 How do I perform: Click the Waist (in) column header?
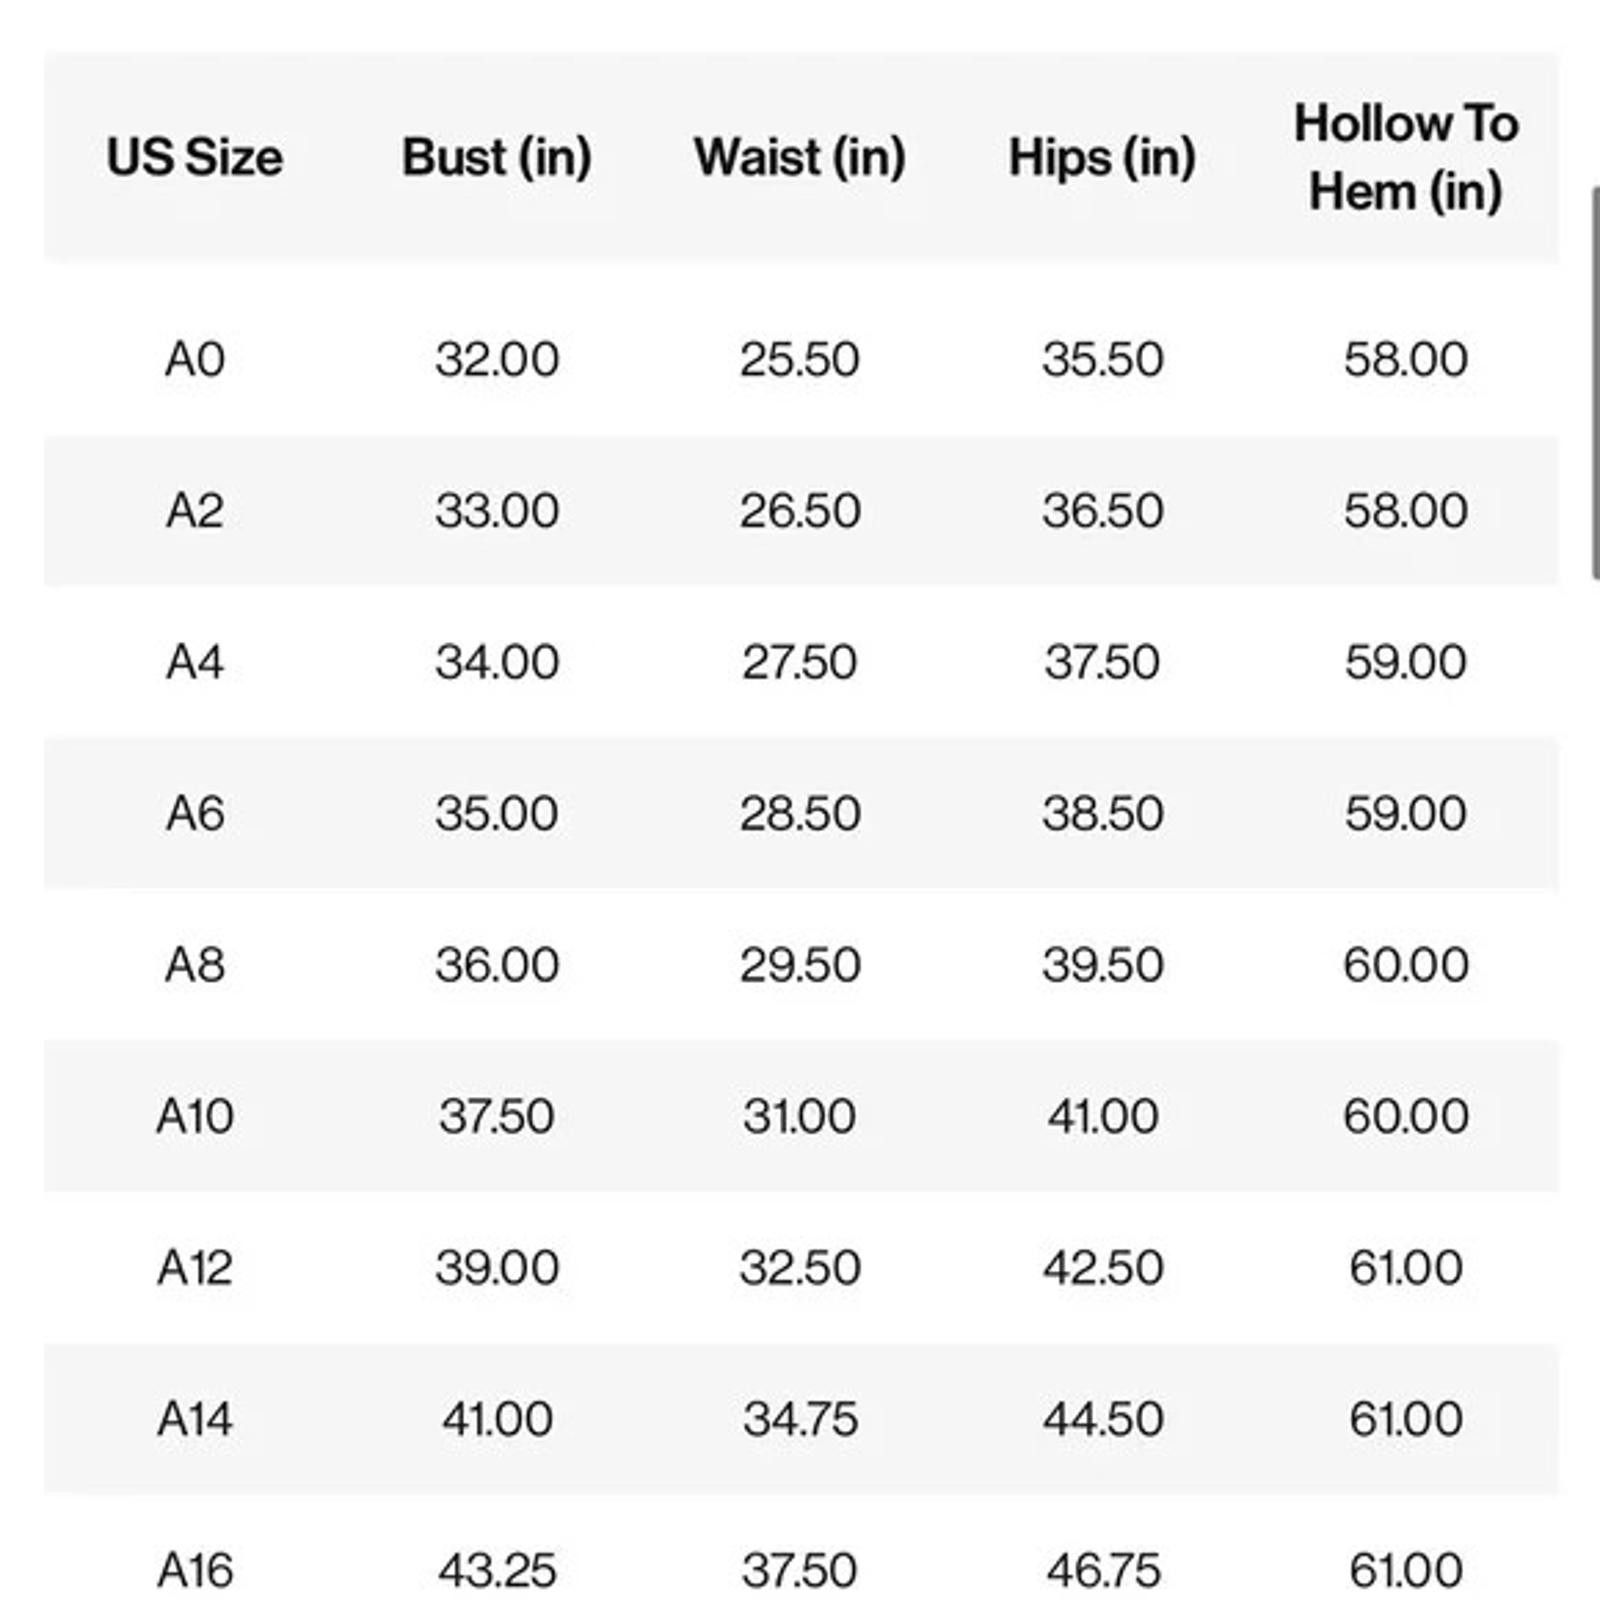(800, 158)
